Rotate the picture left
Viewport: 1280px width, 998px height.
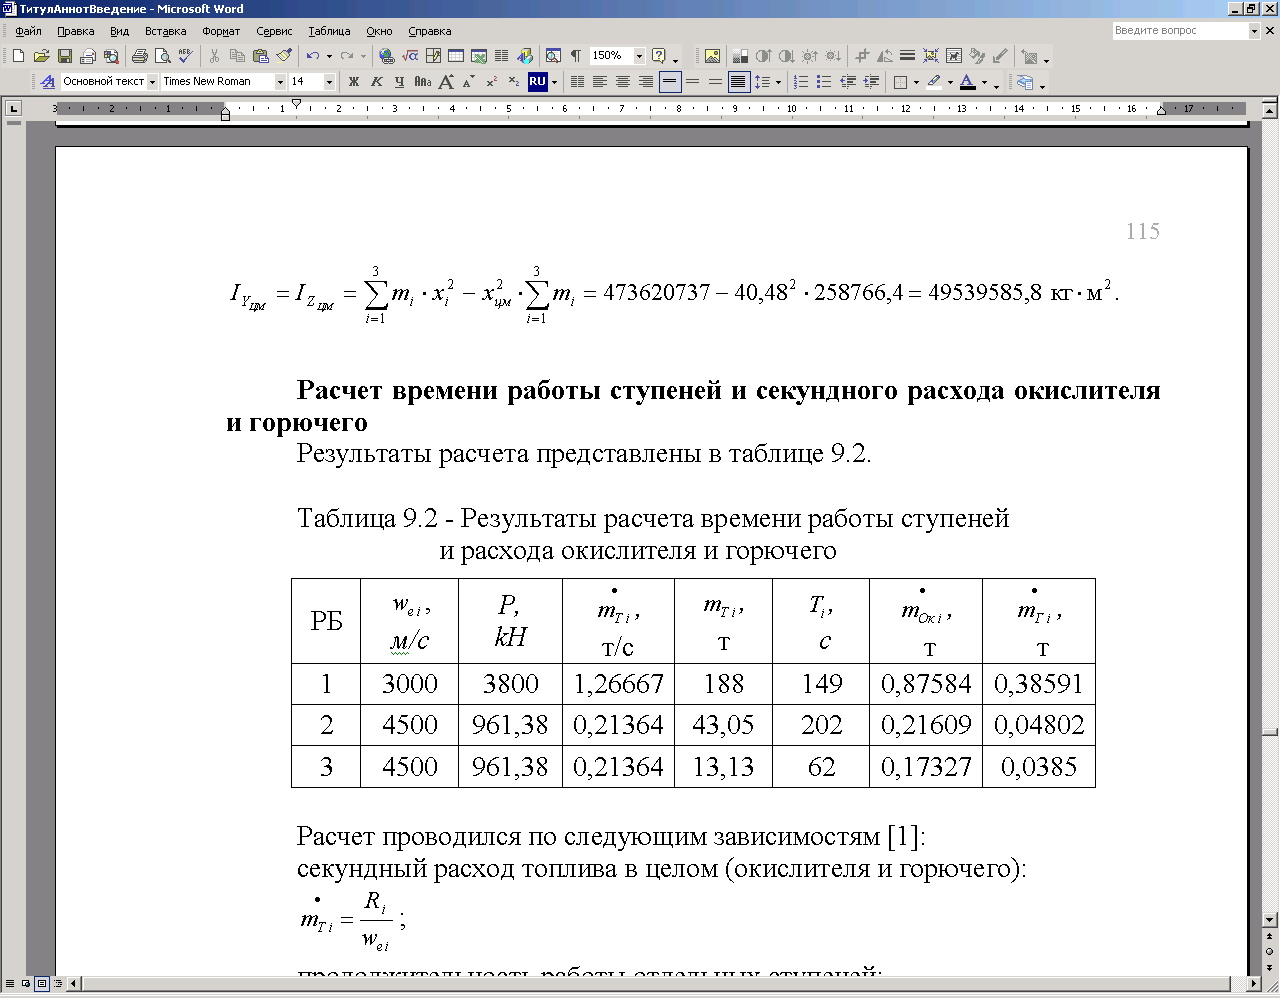885,56
